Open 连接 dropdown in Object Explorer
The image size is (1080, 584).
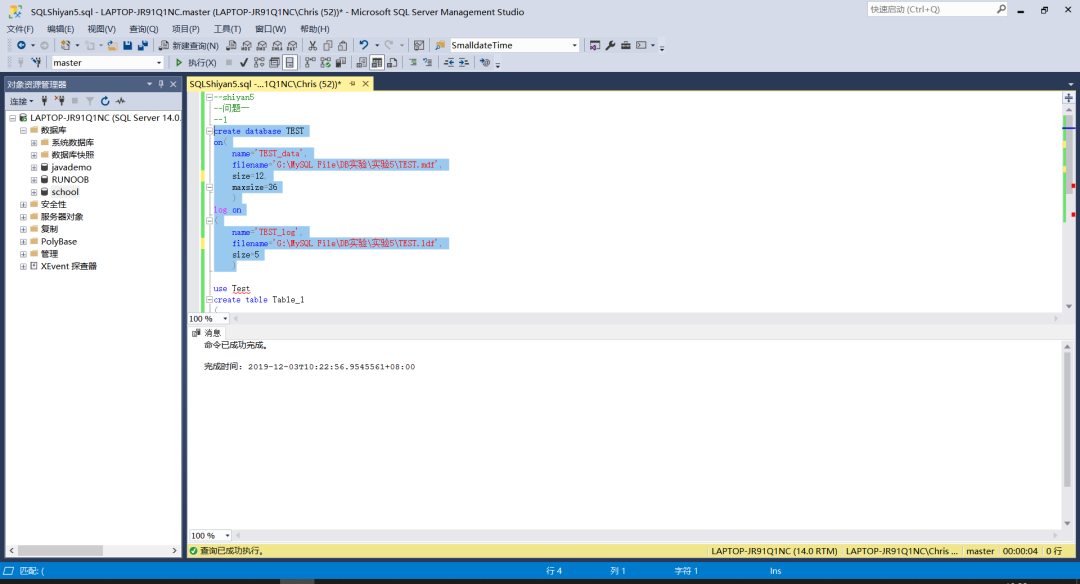click(x=21, y=101)
